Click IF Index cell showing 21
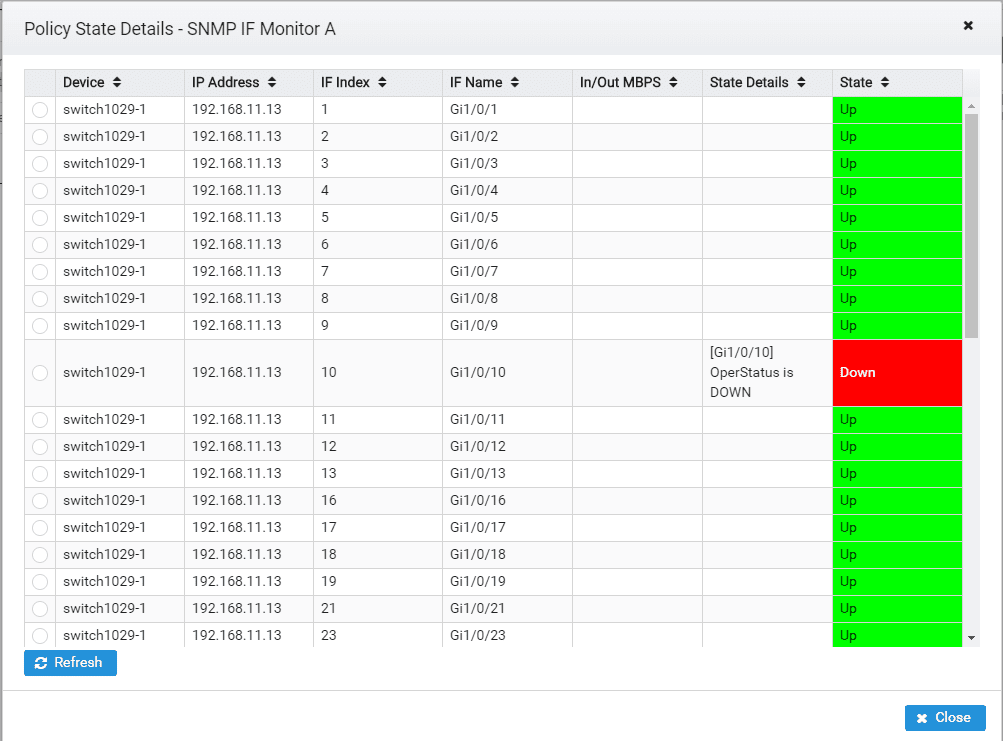The height and width of the screenshot is (741, 1003). pyautogui.click(x=378, y=609)
